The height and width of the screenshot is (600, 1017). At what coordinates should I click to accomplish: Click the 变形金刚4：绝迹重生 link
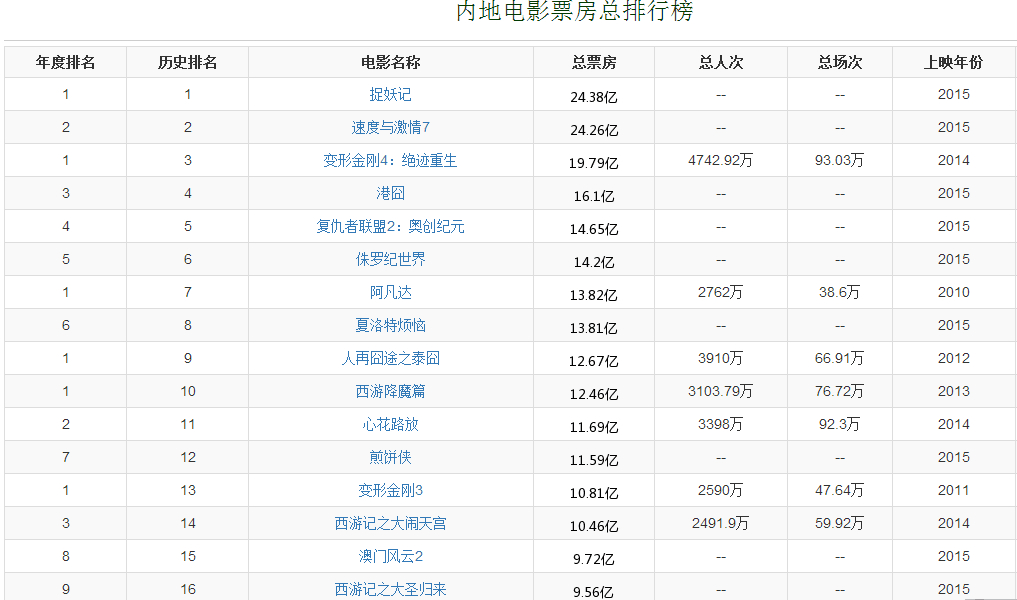390,161
